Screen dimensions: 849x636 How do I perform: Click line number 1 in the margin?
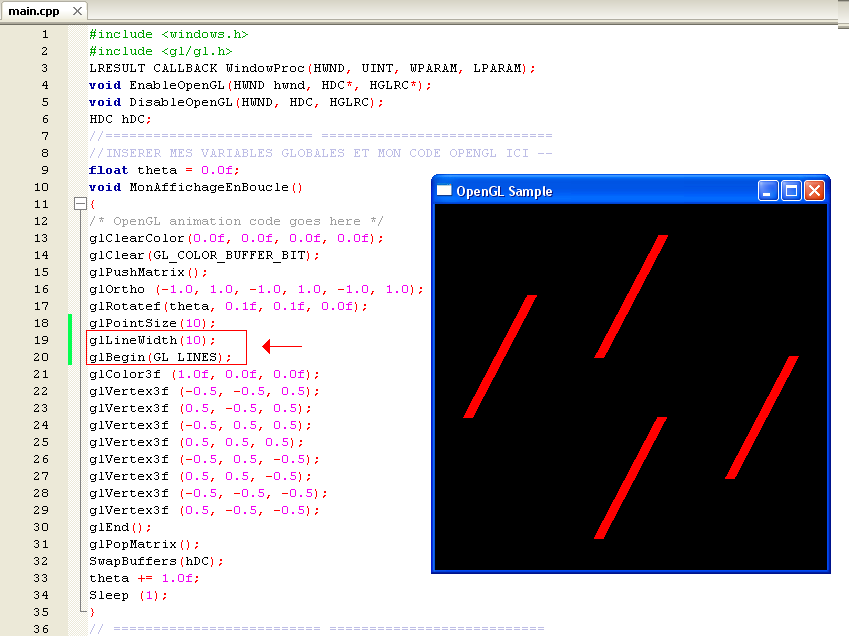point(45,34)
